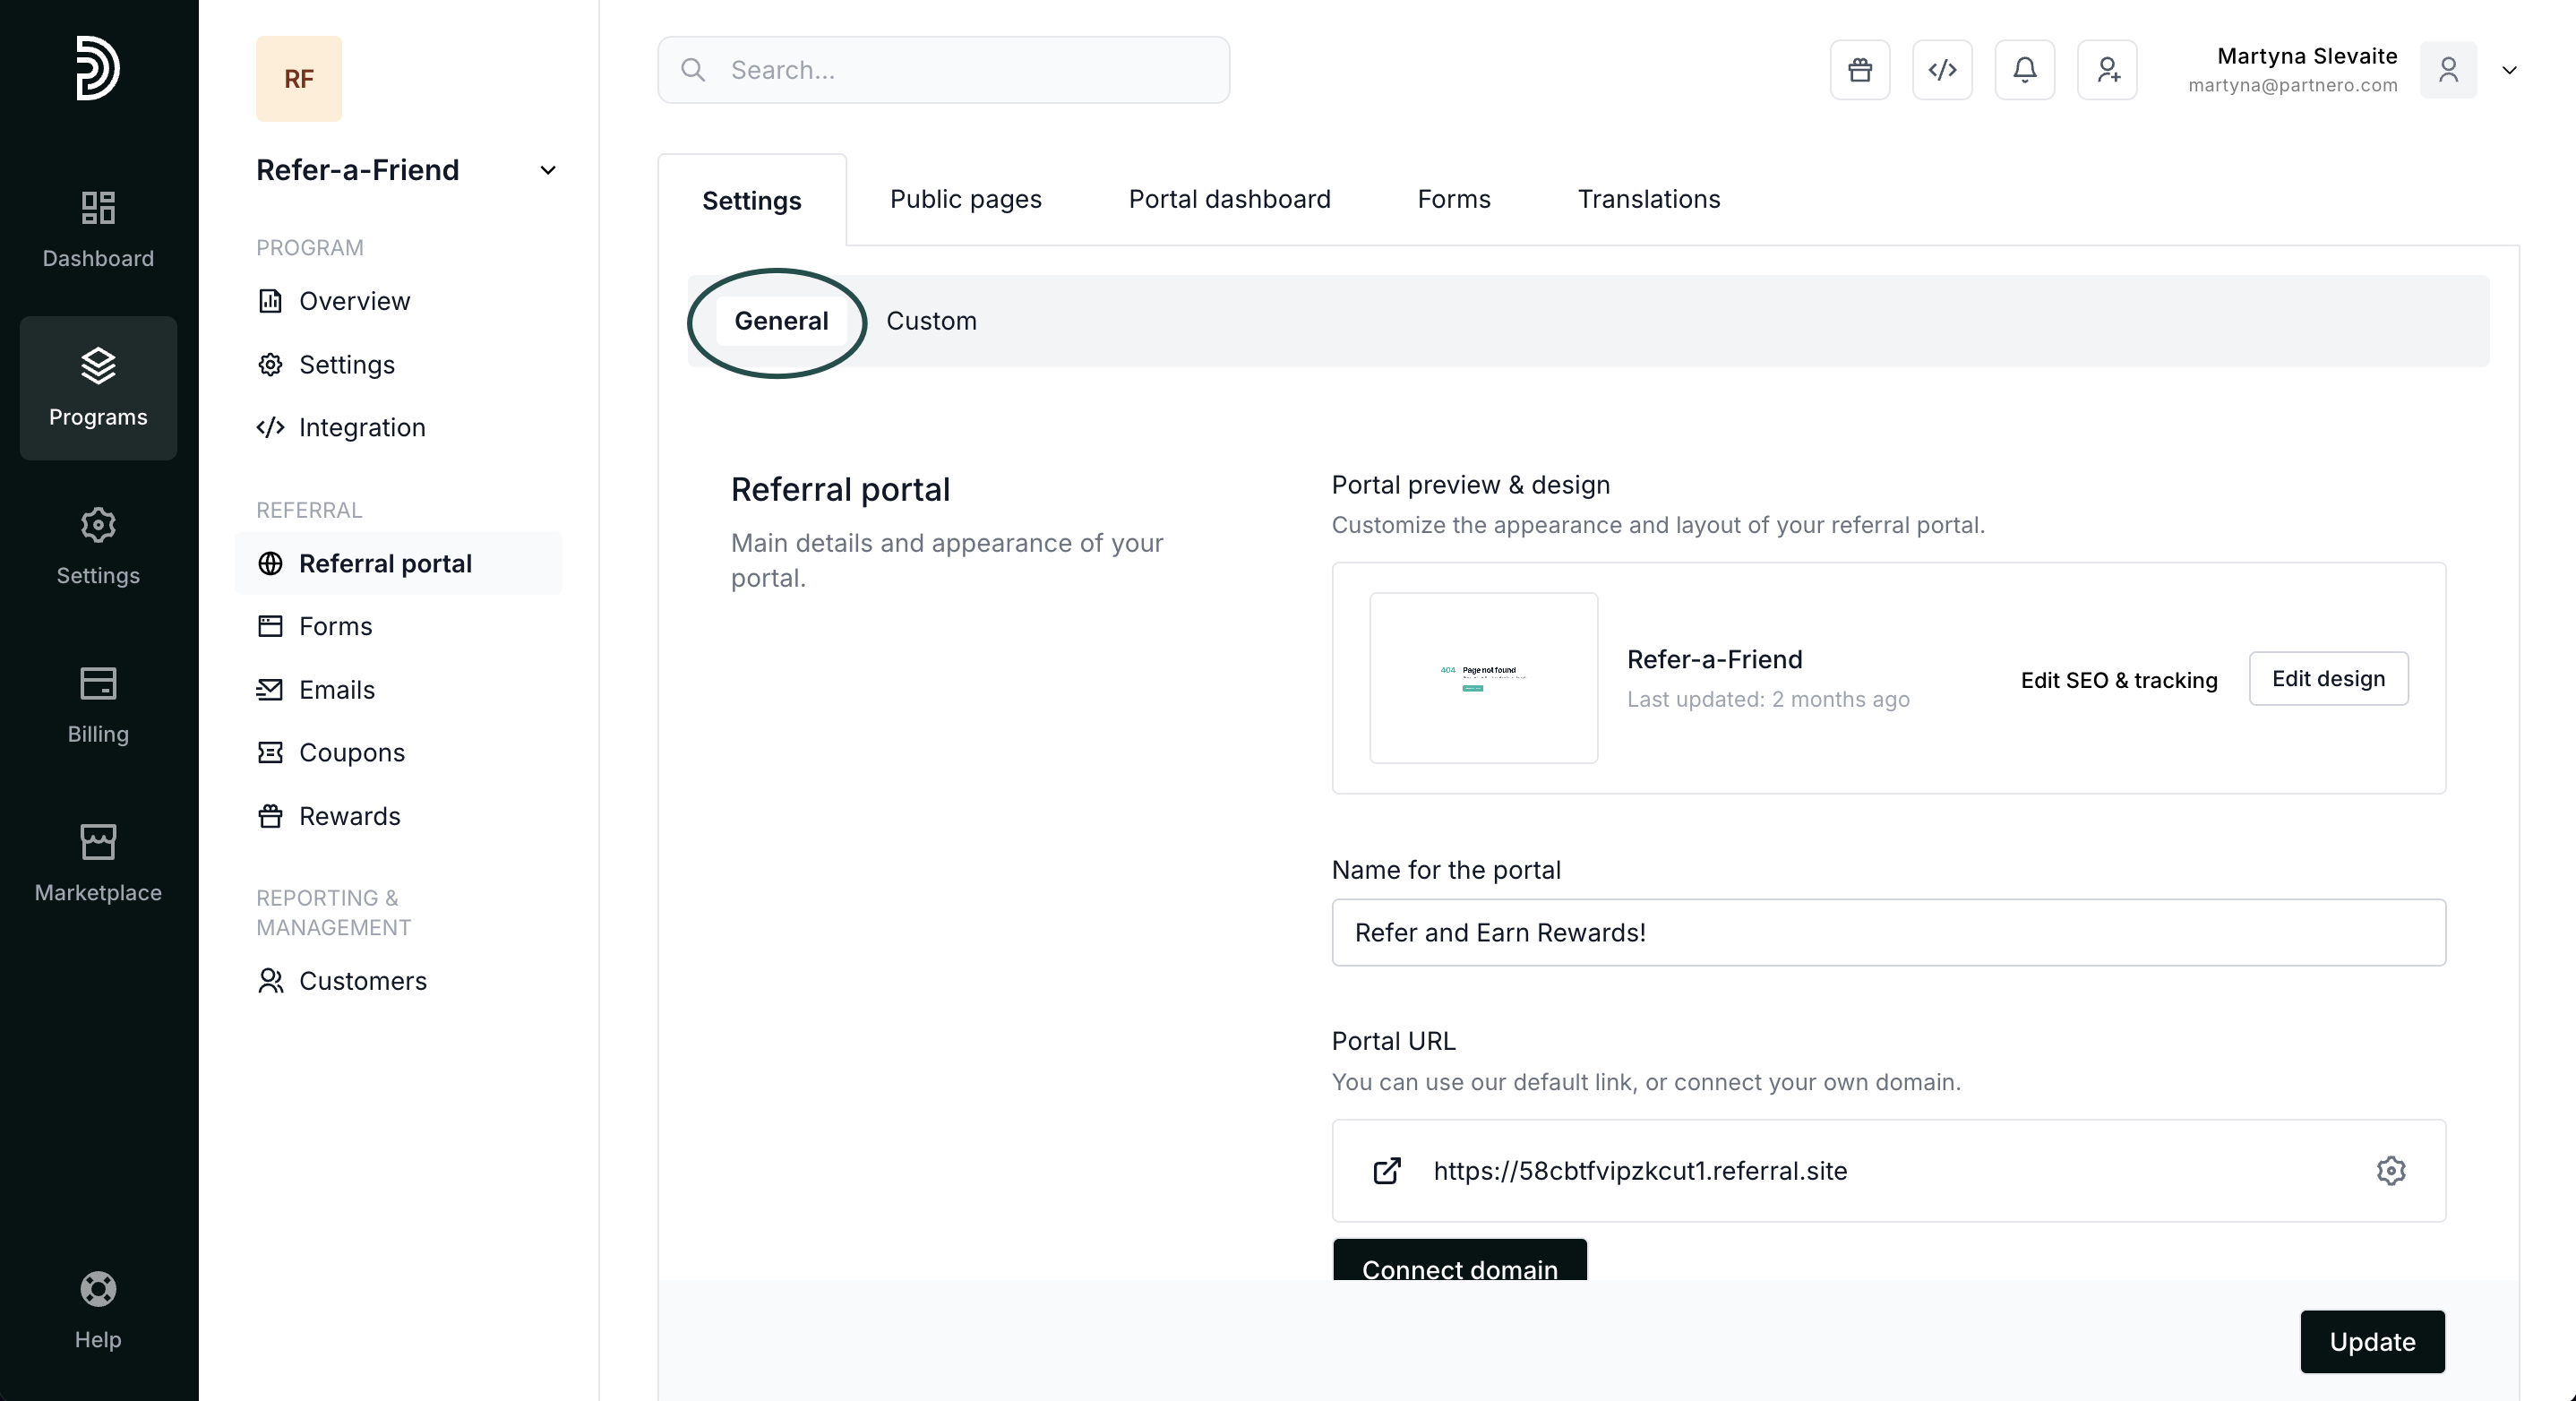The height and width of the screenshot is (1401, 2576).
Task: Open the code integration icon in header
Action: pyautogui.click(x=1941, y=70)
